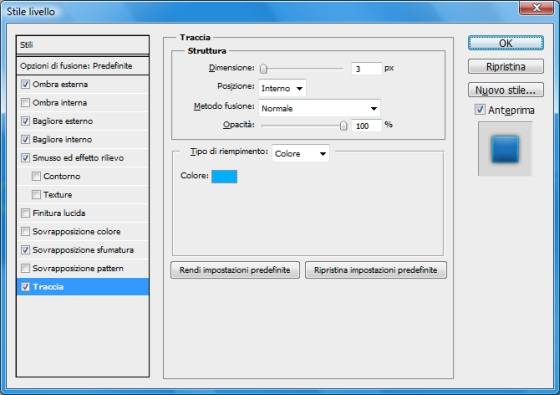Enable the Texture checkbox
Screen dimensions: 560x395
pos(36,195)
